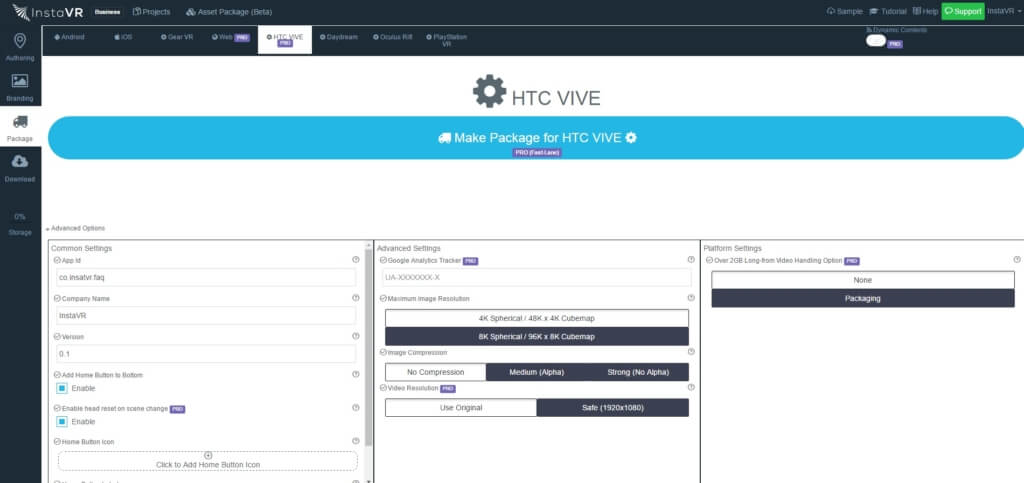
Task: Enable Add Home Button to Bottom checkbox
Action: [62, 388]
